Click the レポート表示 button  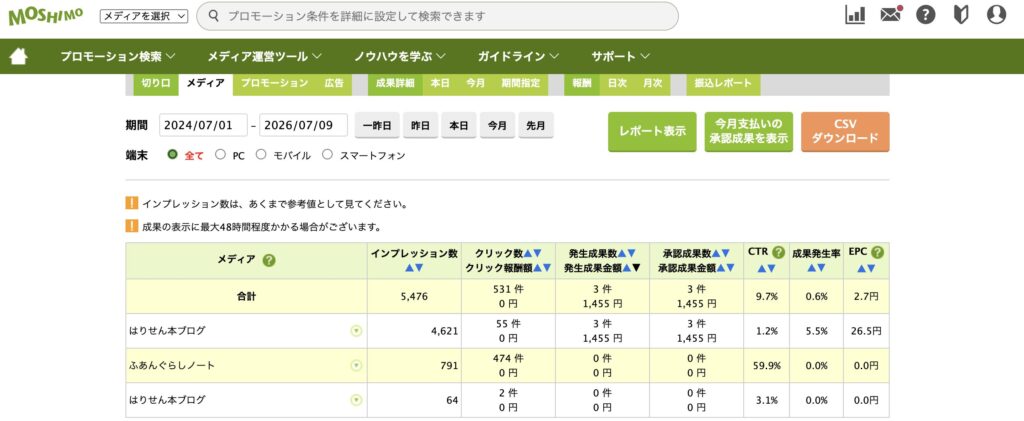pyautogui.click(x=652, y=131)
